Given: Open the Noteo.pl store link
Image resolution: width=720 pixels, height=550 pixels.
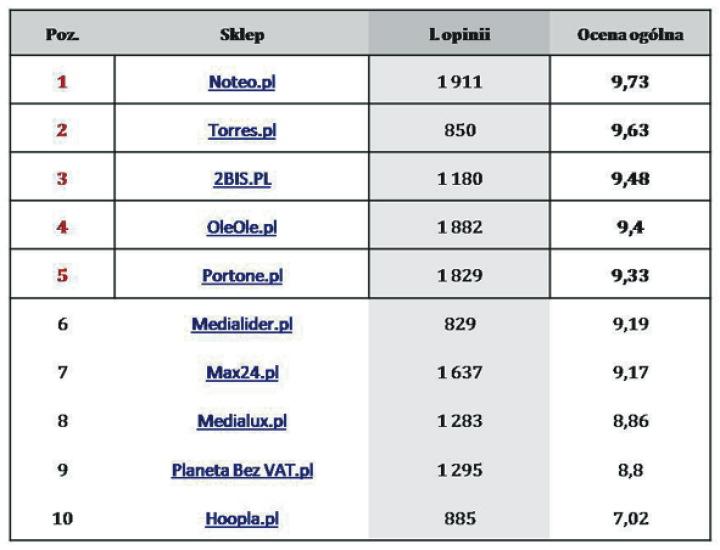Looking at the screenshot, I should coord(241,82).
